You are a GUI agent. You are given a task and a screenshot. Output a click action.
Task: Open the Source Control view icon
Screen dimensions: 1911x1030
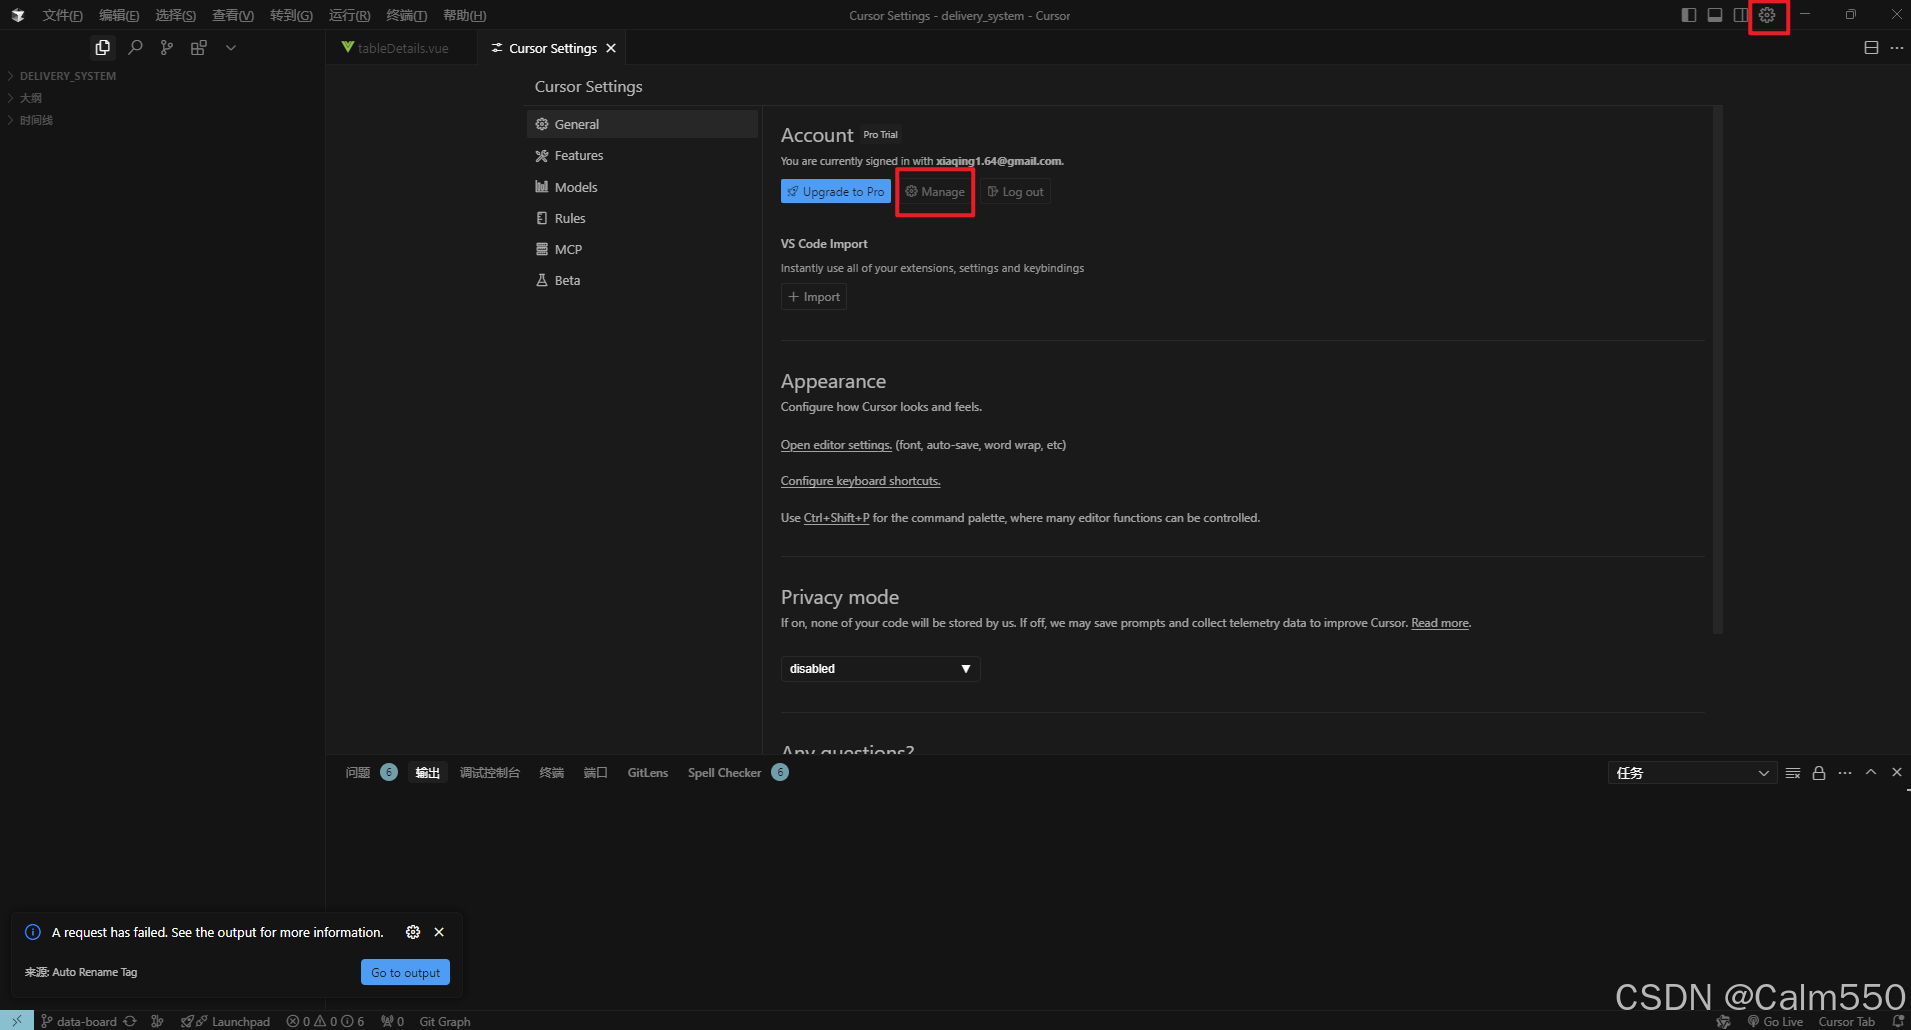[167, 47]
